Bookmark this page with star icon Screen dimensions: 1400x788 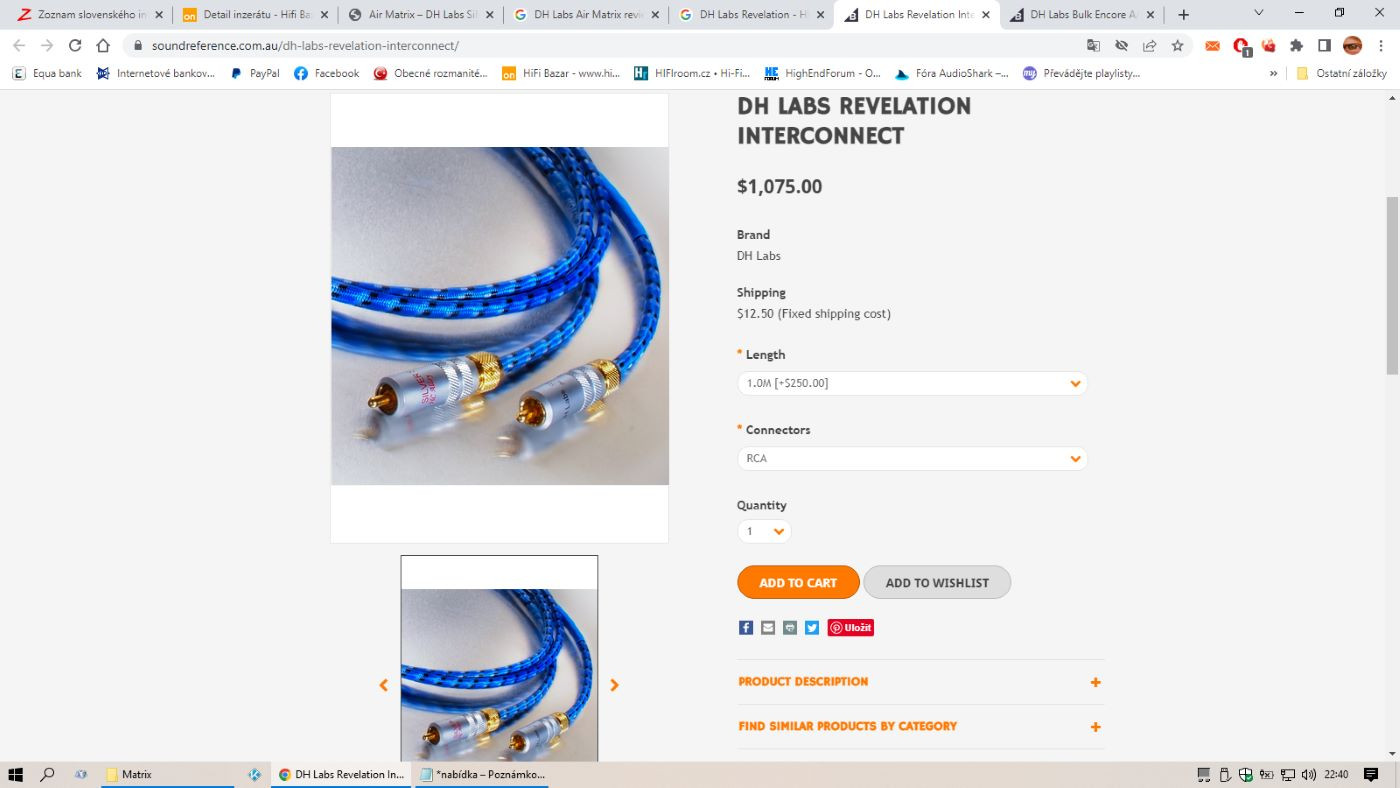click(1177, 46)
